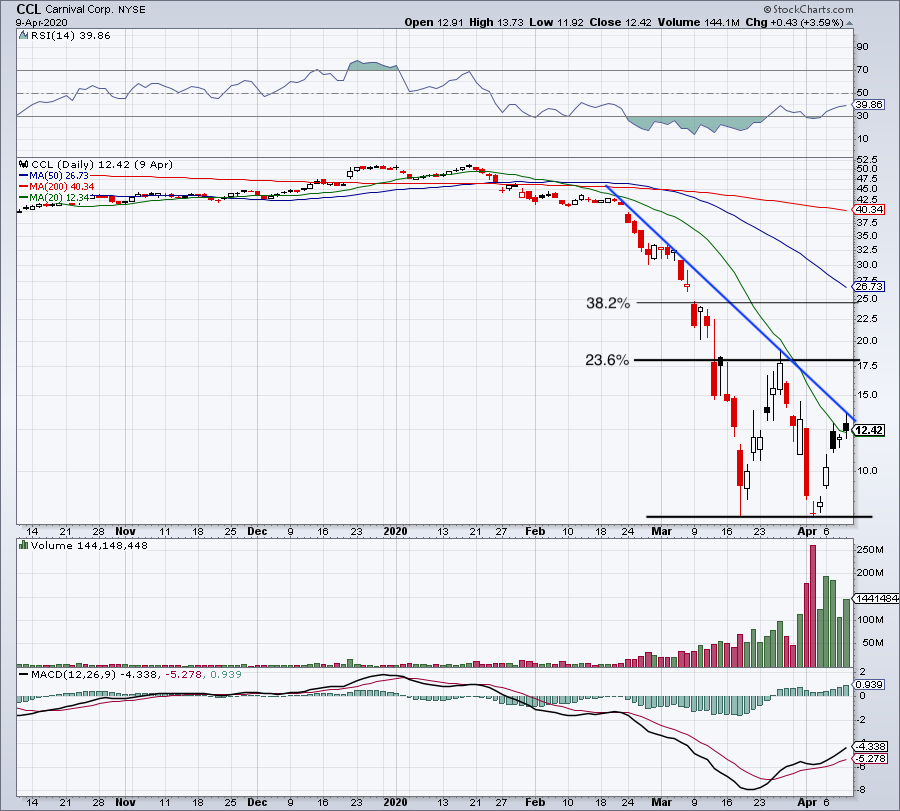The width and height of the screenshot is (900, 811).
Task: Click the 40.34 red price tag
Action: coord(869,209)
